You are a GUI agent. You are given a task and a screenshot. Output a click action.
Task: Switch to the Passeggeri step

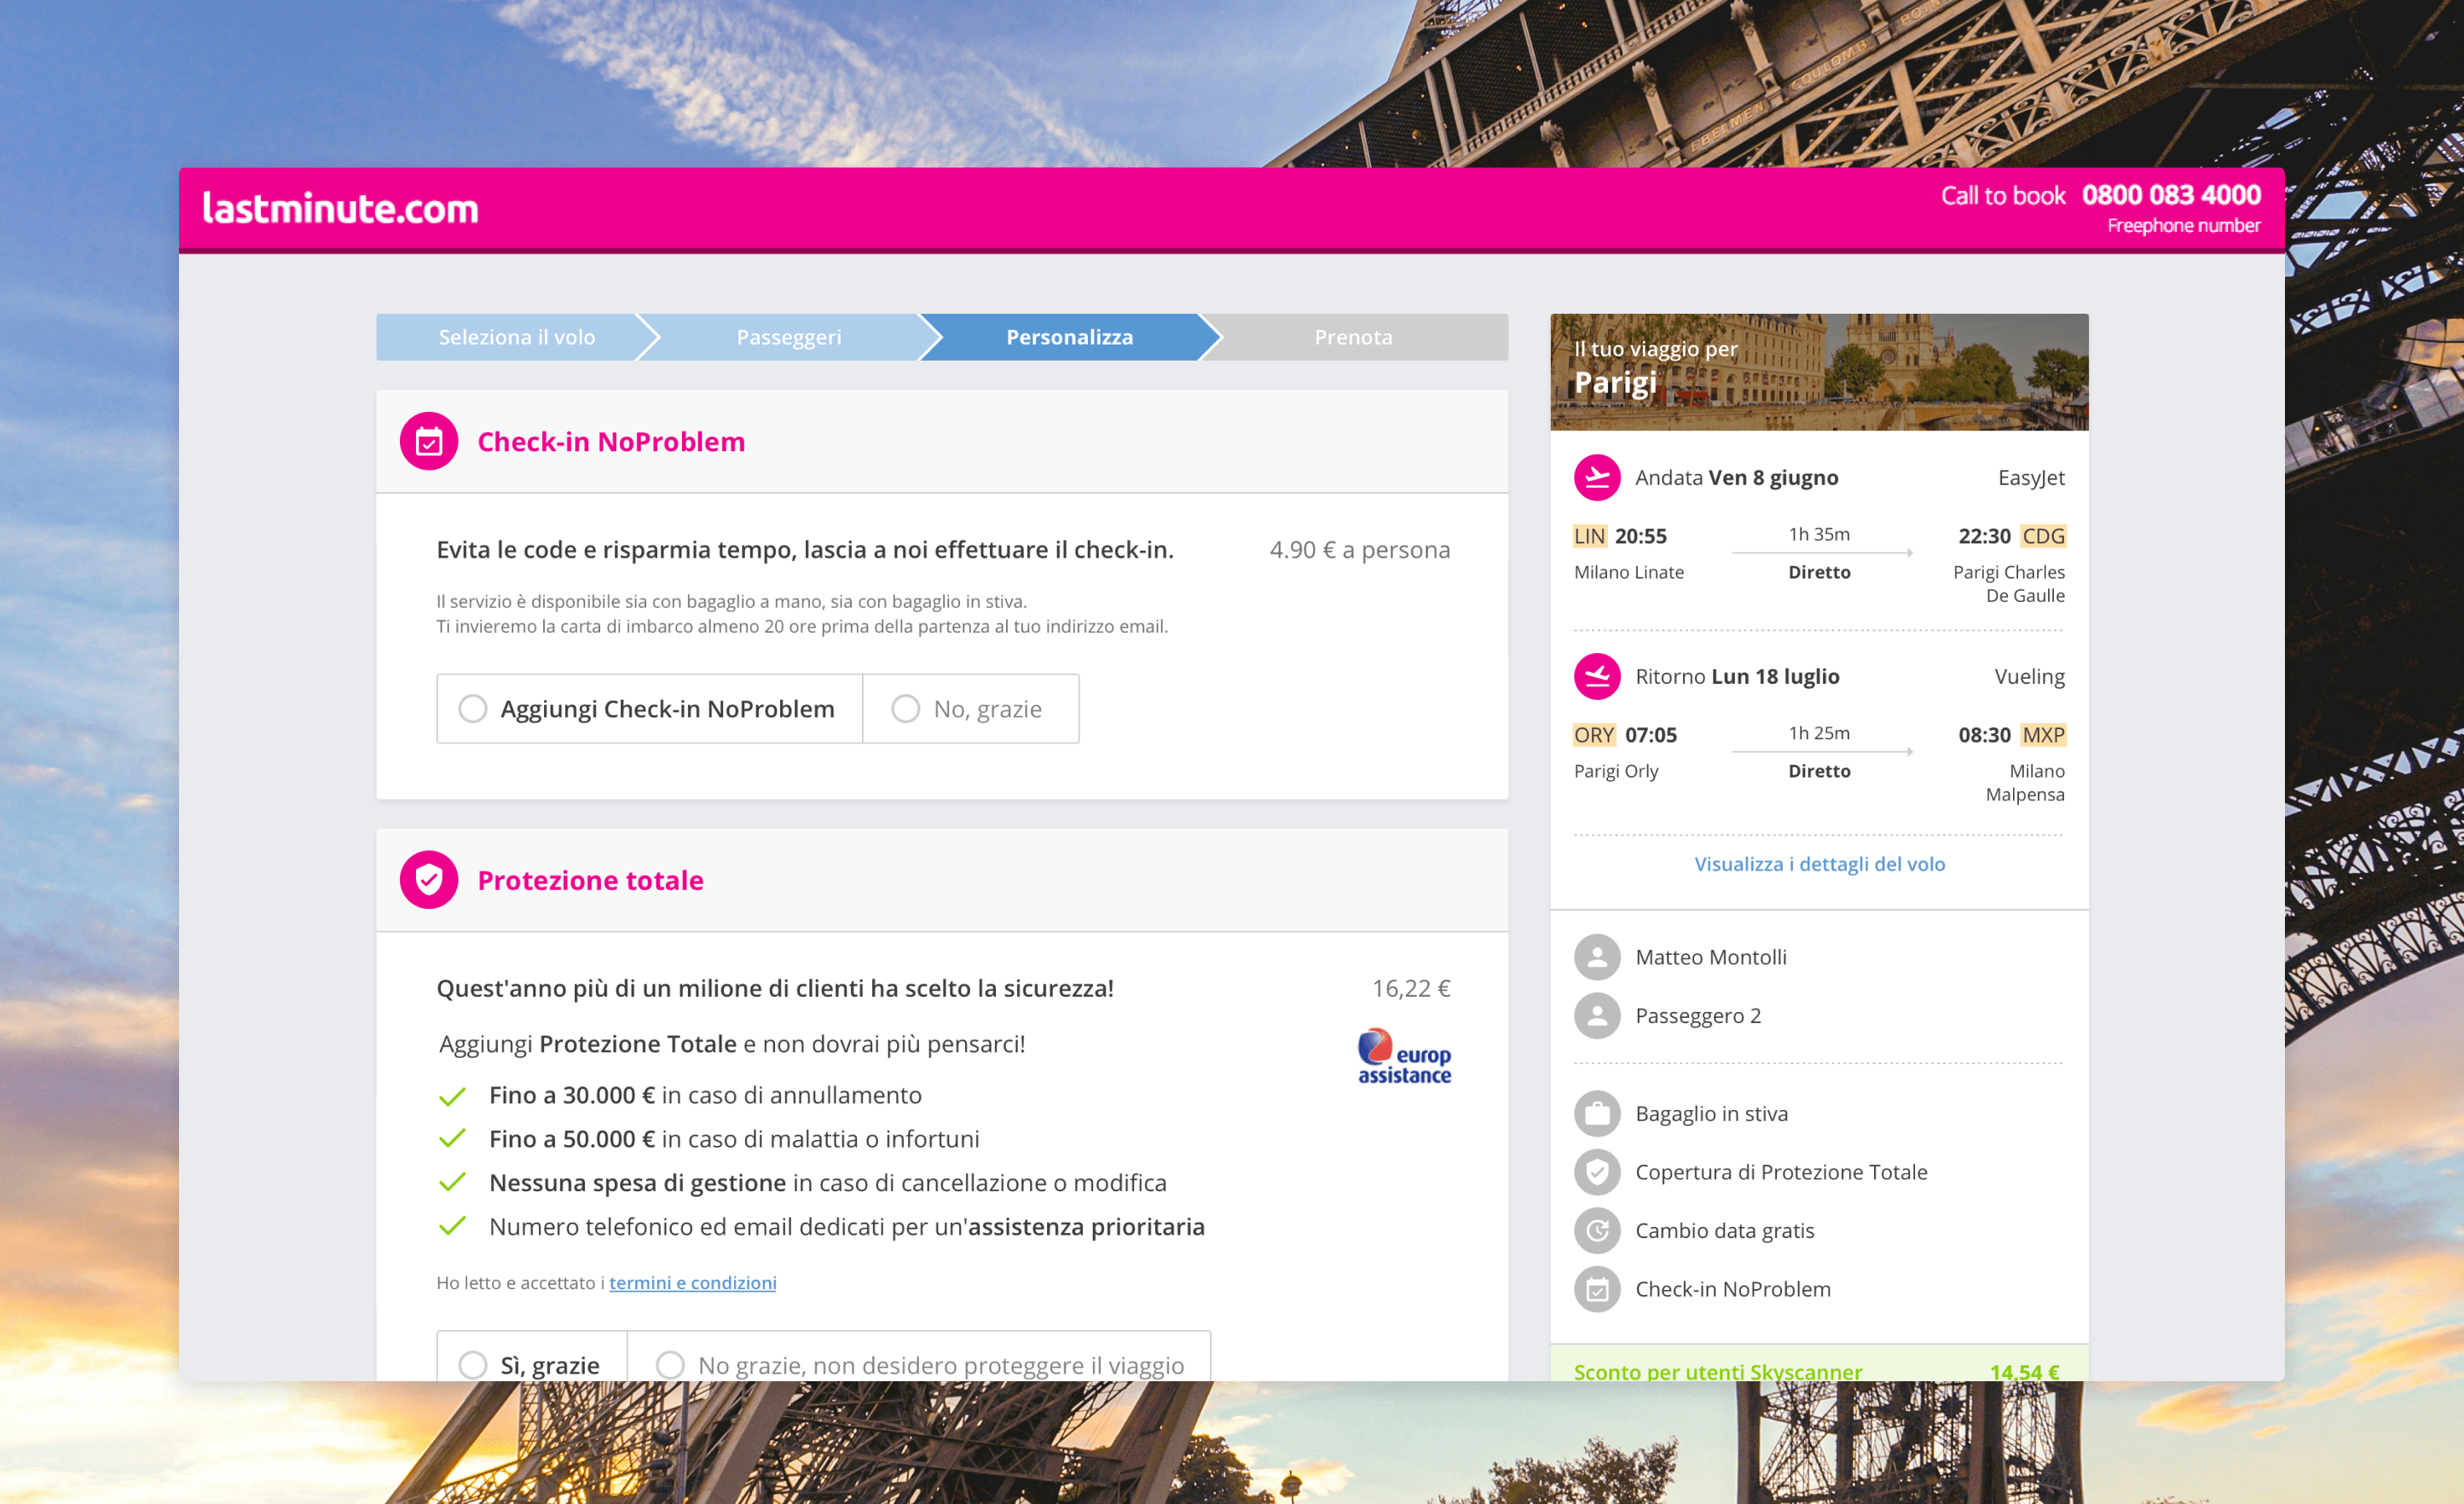pos(789,337)
